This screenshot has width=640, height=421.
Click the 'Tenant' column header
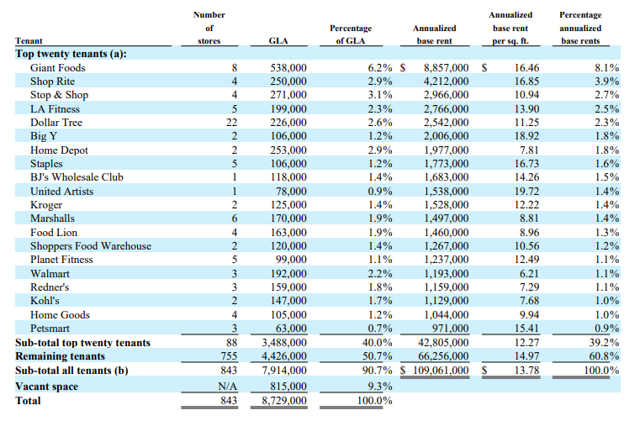[x=29, y=41]
